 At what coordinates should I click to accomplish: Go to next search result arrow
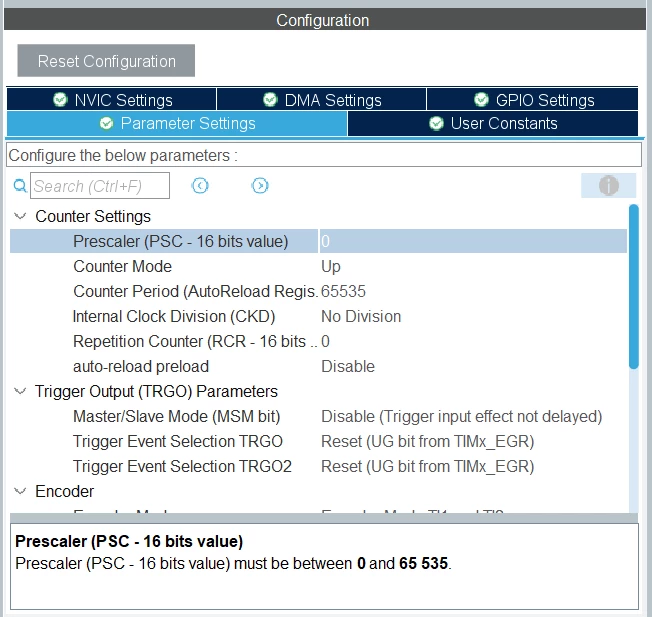260,185
